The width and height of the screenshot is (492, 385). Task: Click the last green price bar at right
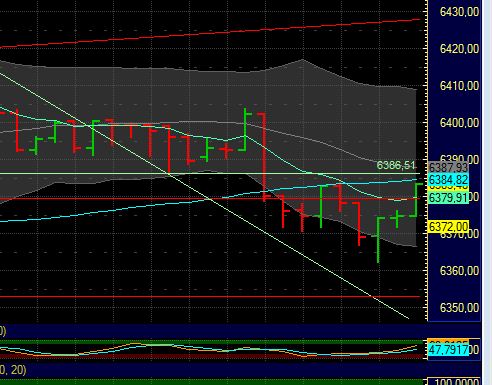[x=416, y=200]
